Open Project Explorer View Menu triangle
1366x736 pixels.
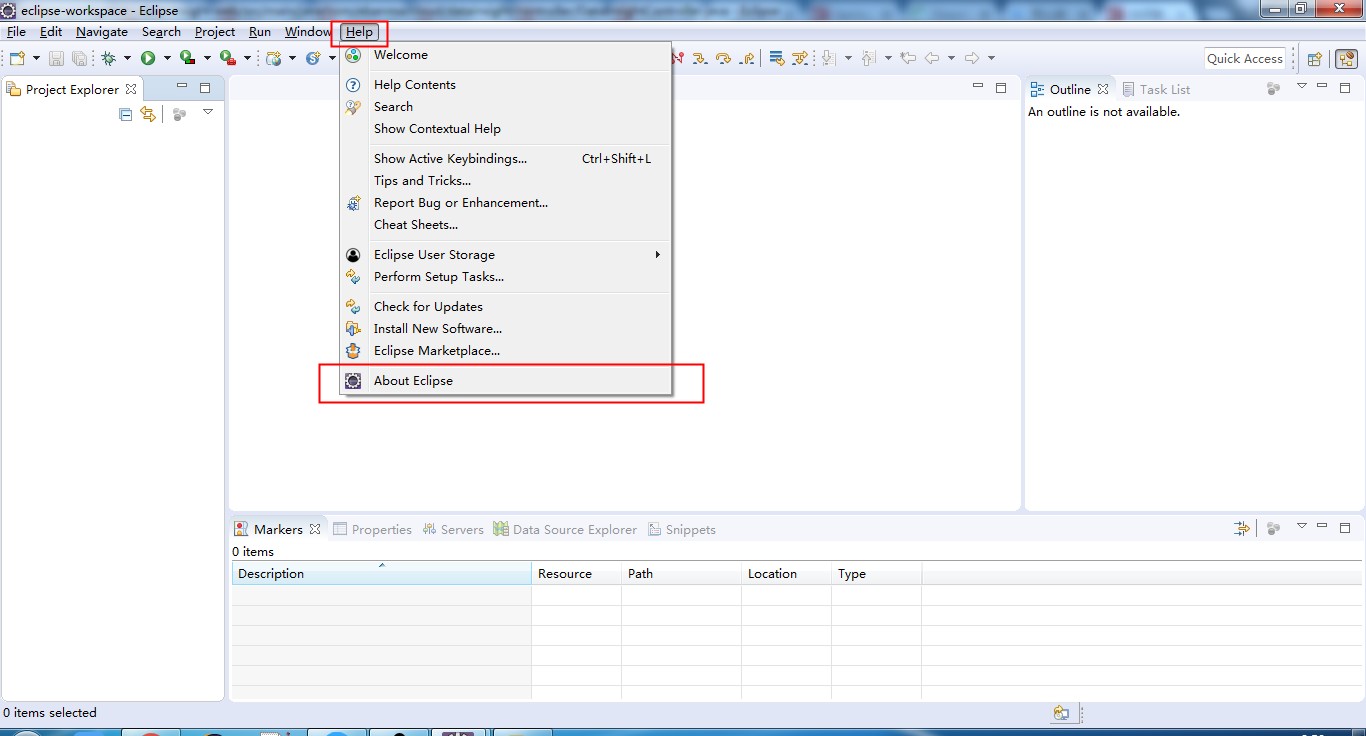(x=208, y=112)
